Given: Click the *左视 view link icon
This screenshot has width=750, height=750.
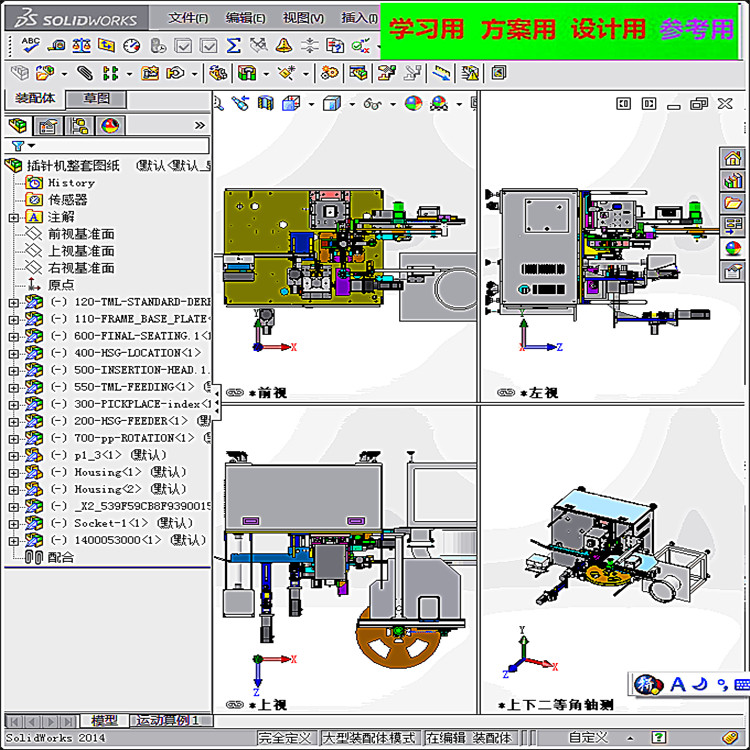Looking at the screenshot, I should pyautogui.click(x=506, y=393).
